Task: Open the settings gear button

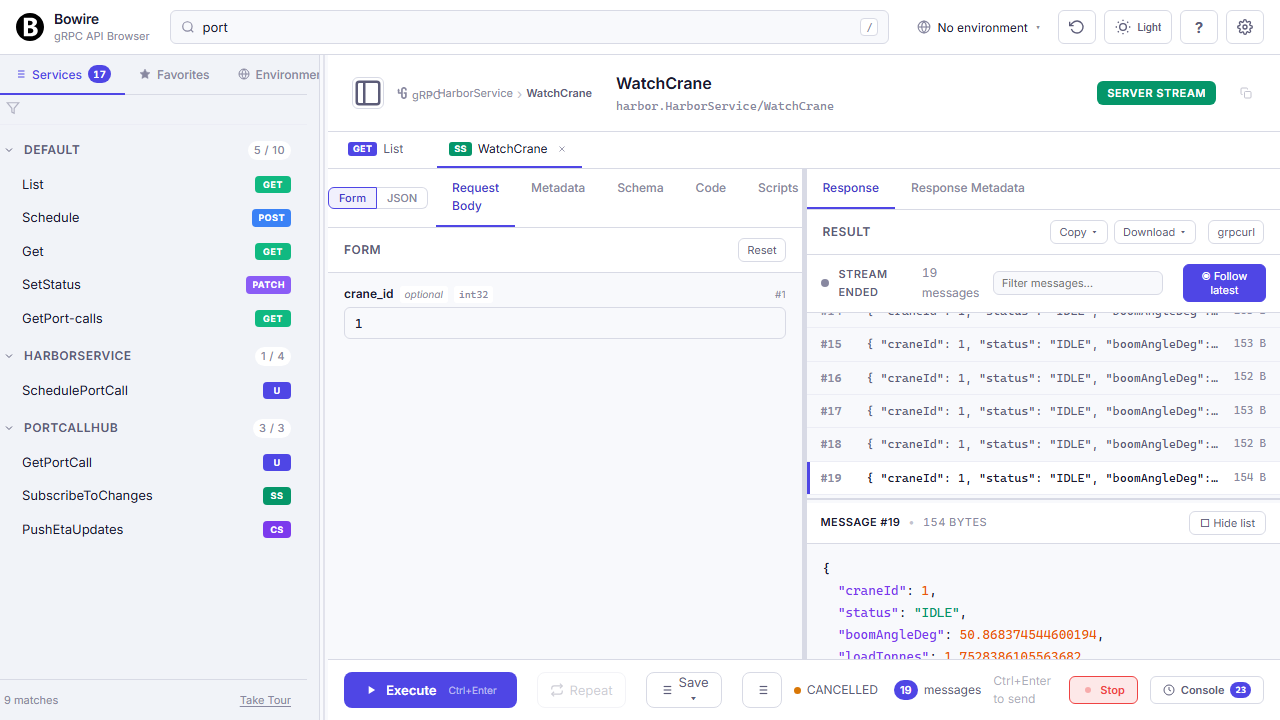Action: pos(1245,27)
